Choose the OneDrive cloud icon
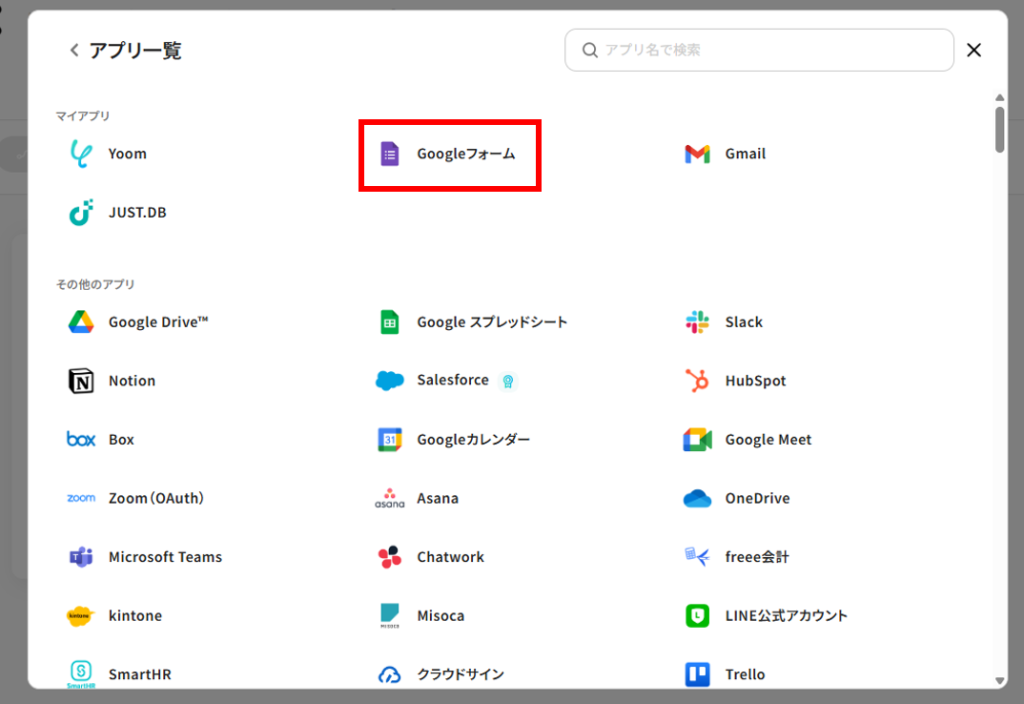The height and width of the screenshot is (704, 1024). click(x=697, y=498)
